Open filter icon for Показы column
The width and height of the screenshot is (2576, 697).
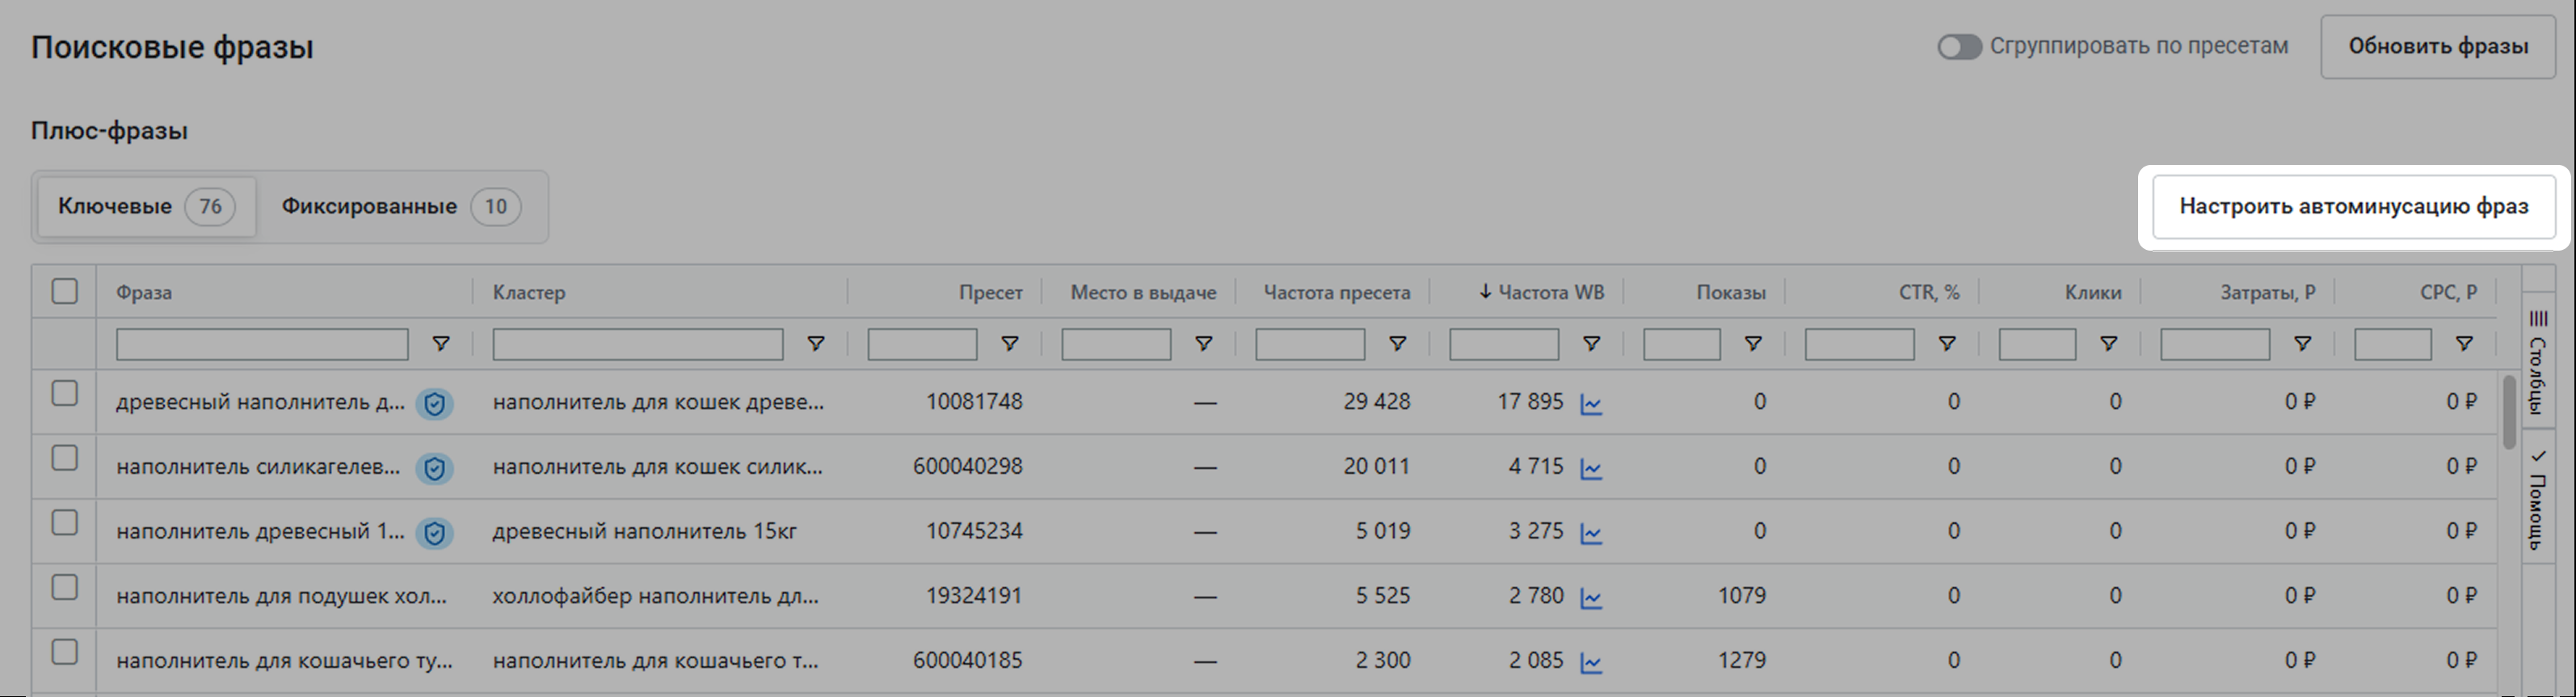pyautogui.click(x=1753, y=344)
